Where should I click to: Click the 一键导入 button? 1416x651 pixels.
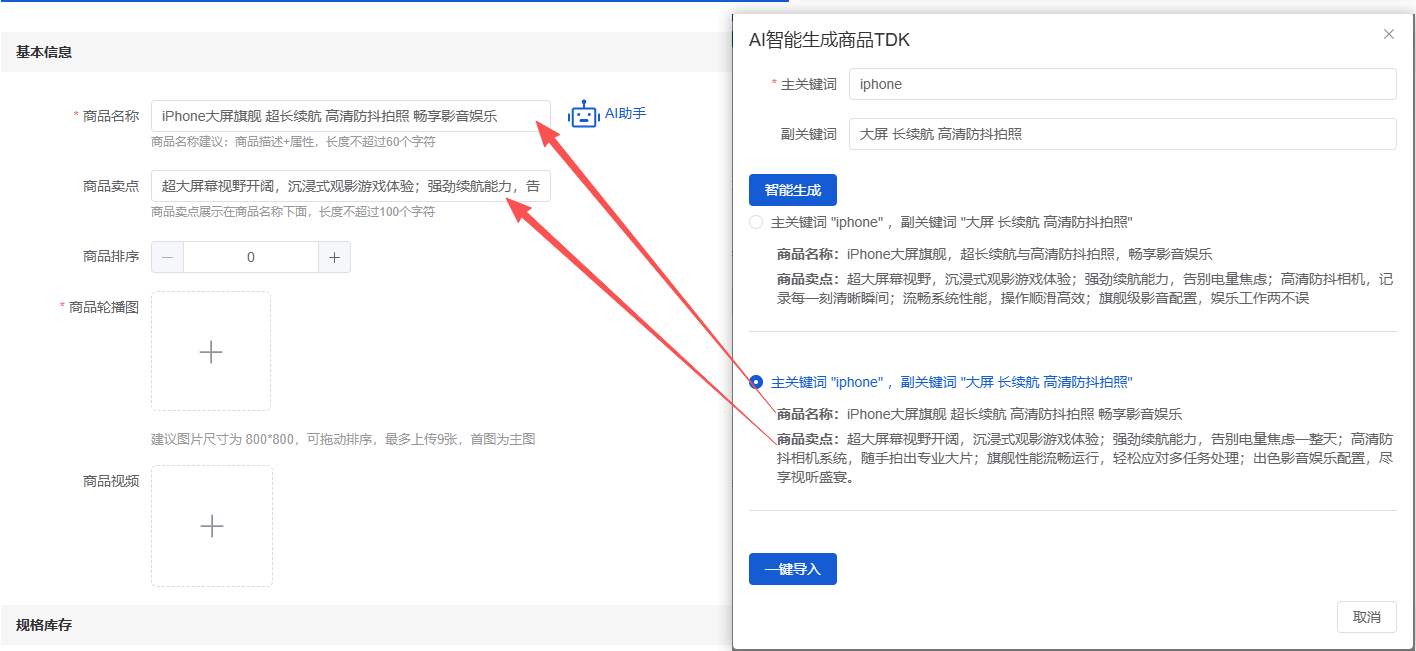click(x=793, y=569)
